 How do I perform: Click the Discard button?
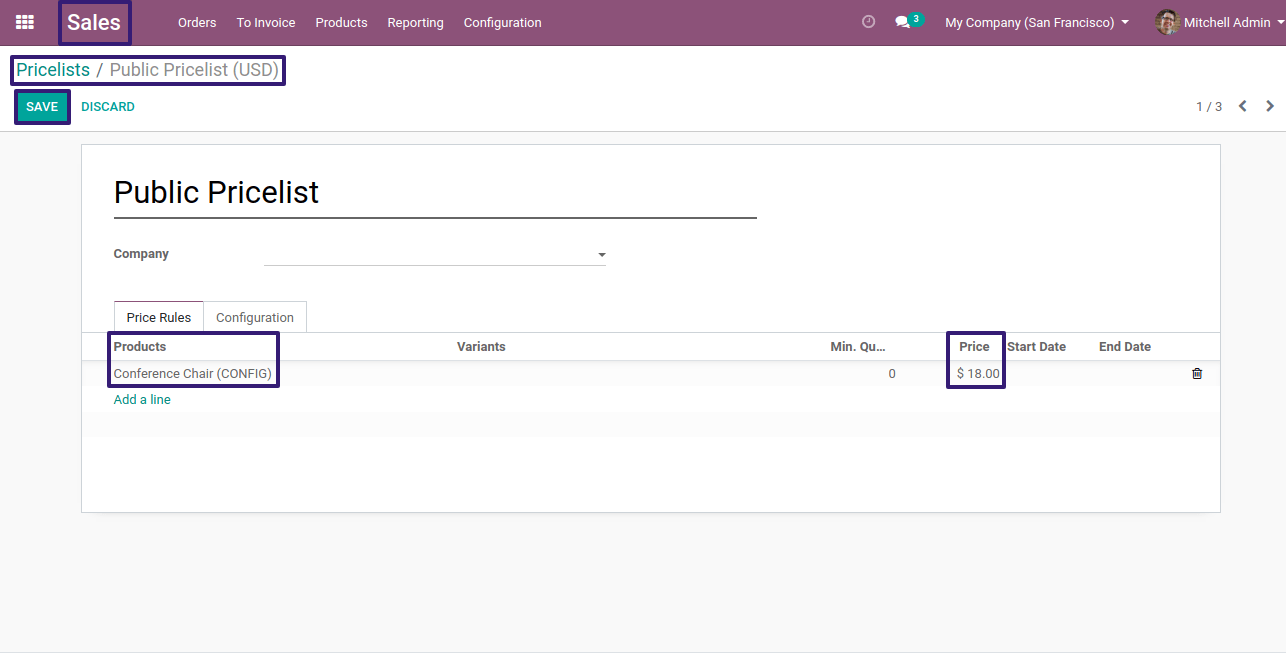pos(108,107)
